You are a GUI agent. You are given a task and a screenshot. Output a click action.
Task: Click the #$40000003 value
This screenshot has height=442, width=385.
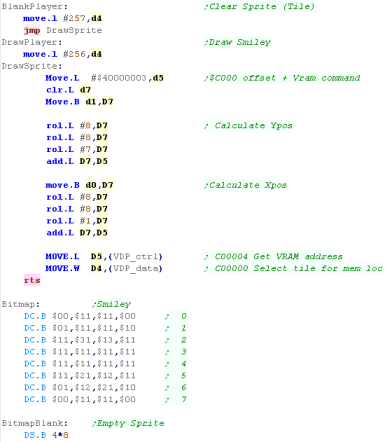pyautogui.click(x=119, y=78)
